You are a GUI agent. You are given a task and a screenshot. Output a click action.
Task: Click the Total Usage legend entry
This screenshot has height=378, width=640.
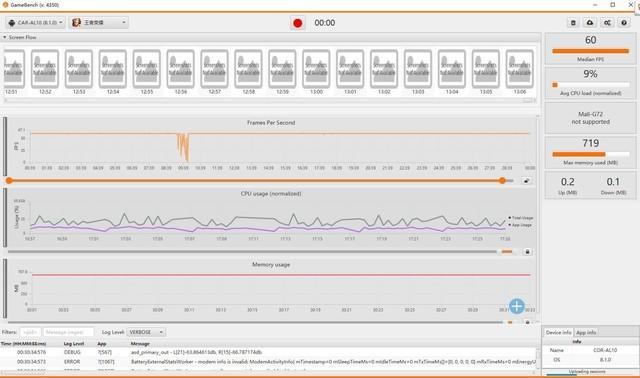click(520, 218)
